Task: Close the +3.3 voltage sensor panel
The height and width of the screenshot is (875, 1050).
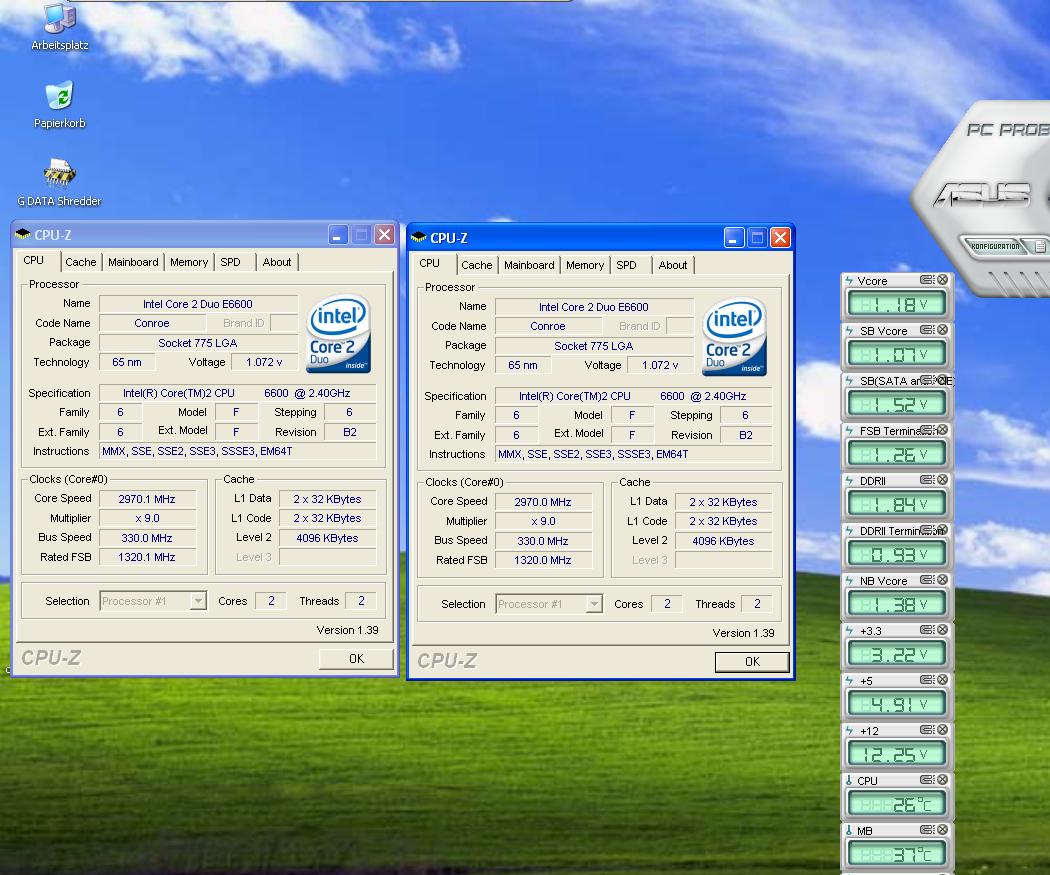Action: 942,630
